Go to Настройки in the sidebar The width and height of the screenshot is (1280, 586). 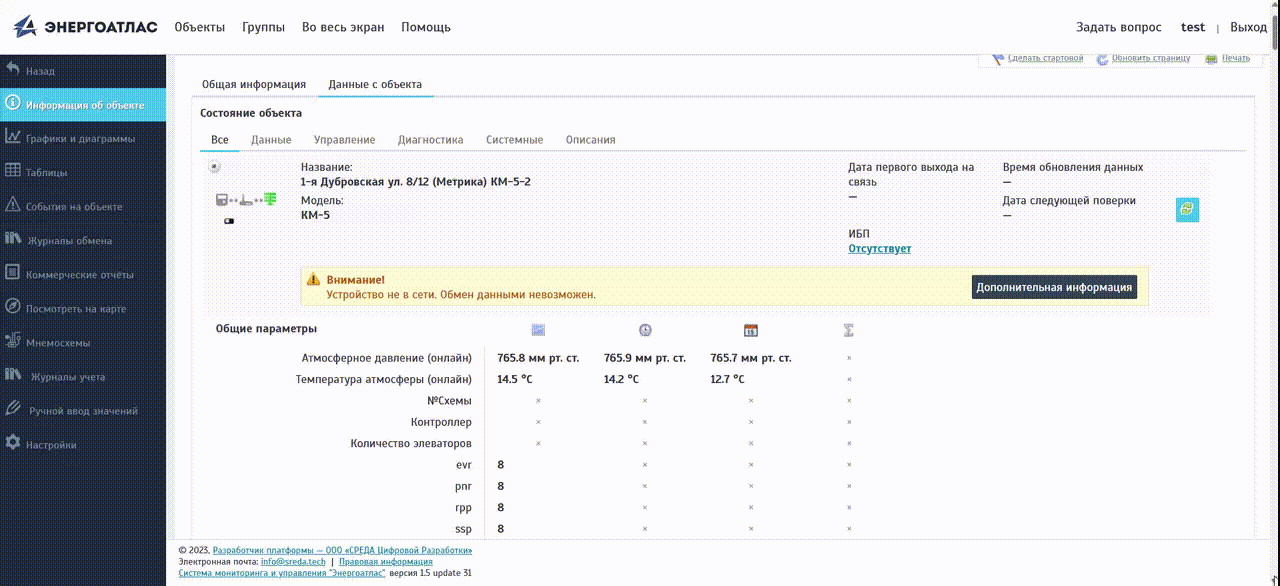pyautogui.click(x=51, y=444)
